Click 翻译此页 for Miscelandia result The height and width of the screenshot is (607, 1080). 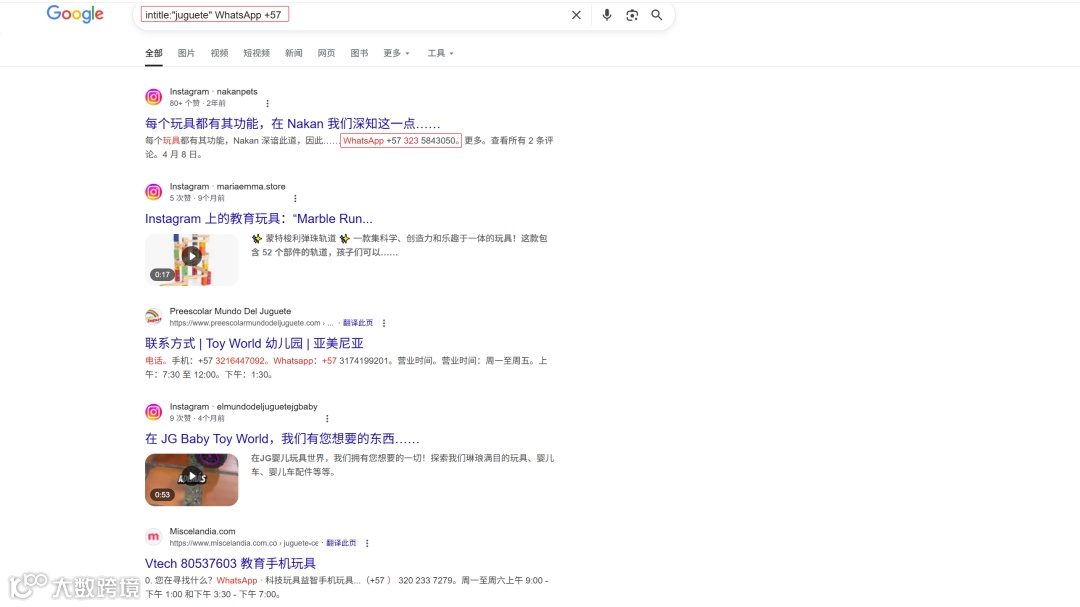click(341, 543)
